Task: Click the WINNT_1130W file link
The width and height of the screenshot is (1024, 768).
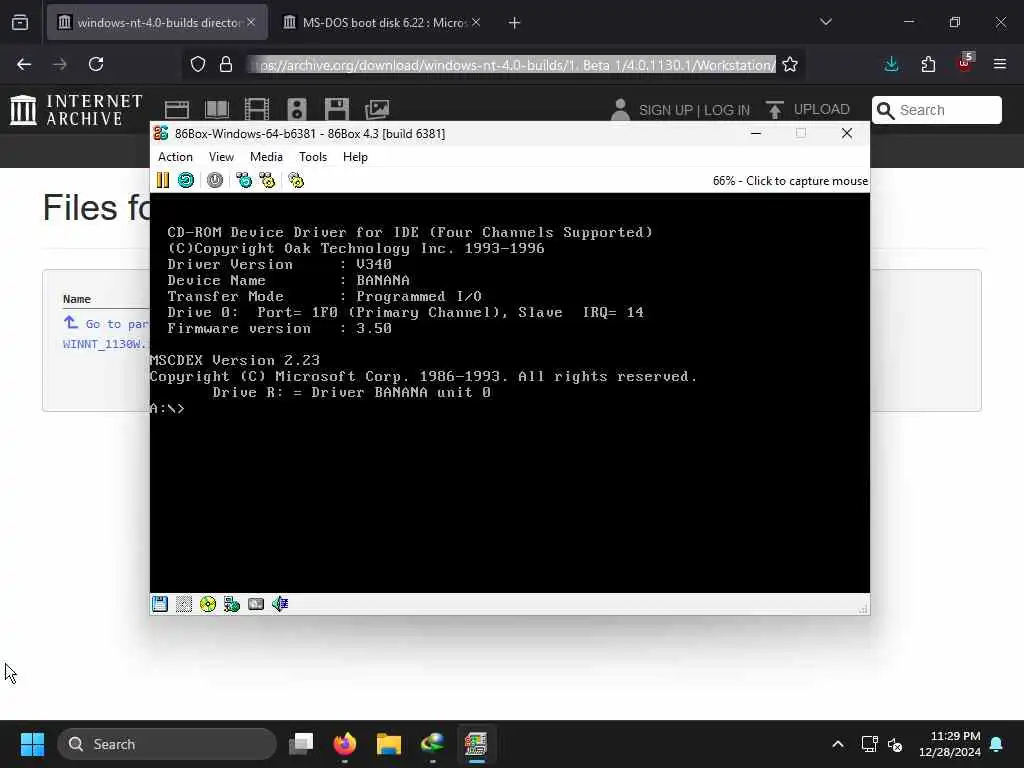Action: (106, 344)
